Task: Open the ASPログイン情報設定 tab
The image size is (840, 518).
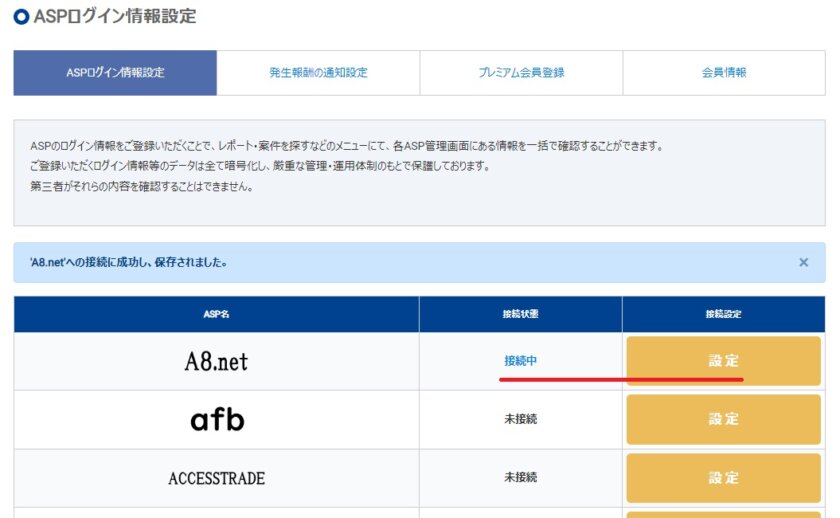Action: coord(115,73)
